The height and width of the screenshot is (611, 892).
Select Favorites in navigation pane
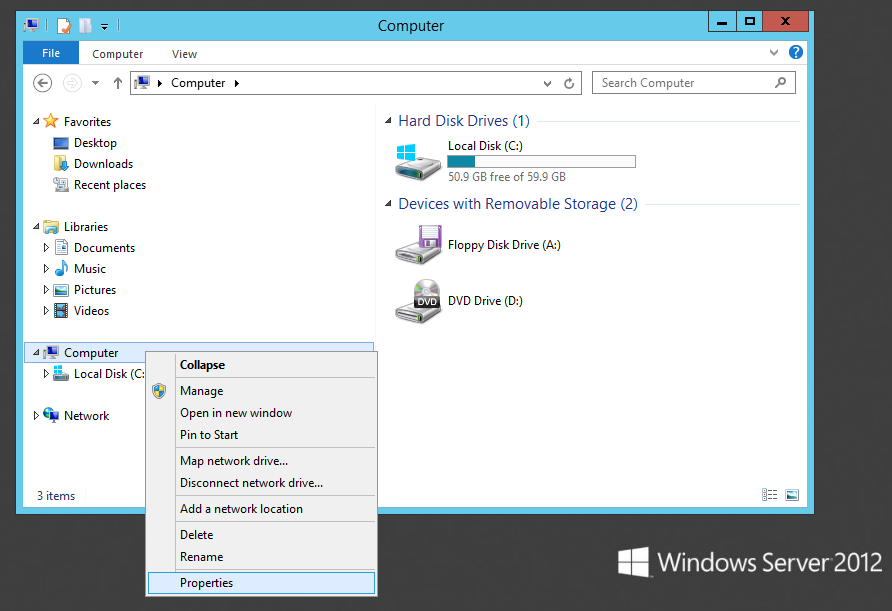[x=87, y=122]
